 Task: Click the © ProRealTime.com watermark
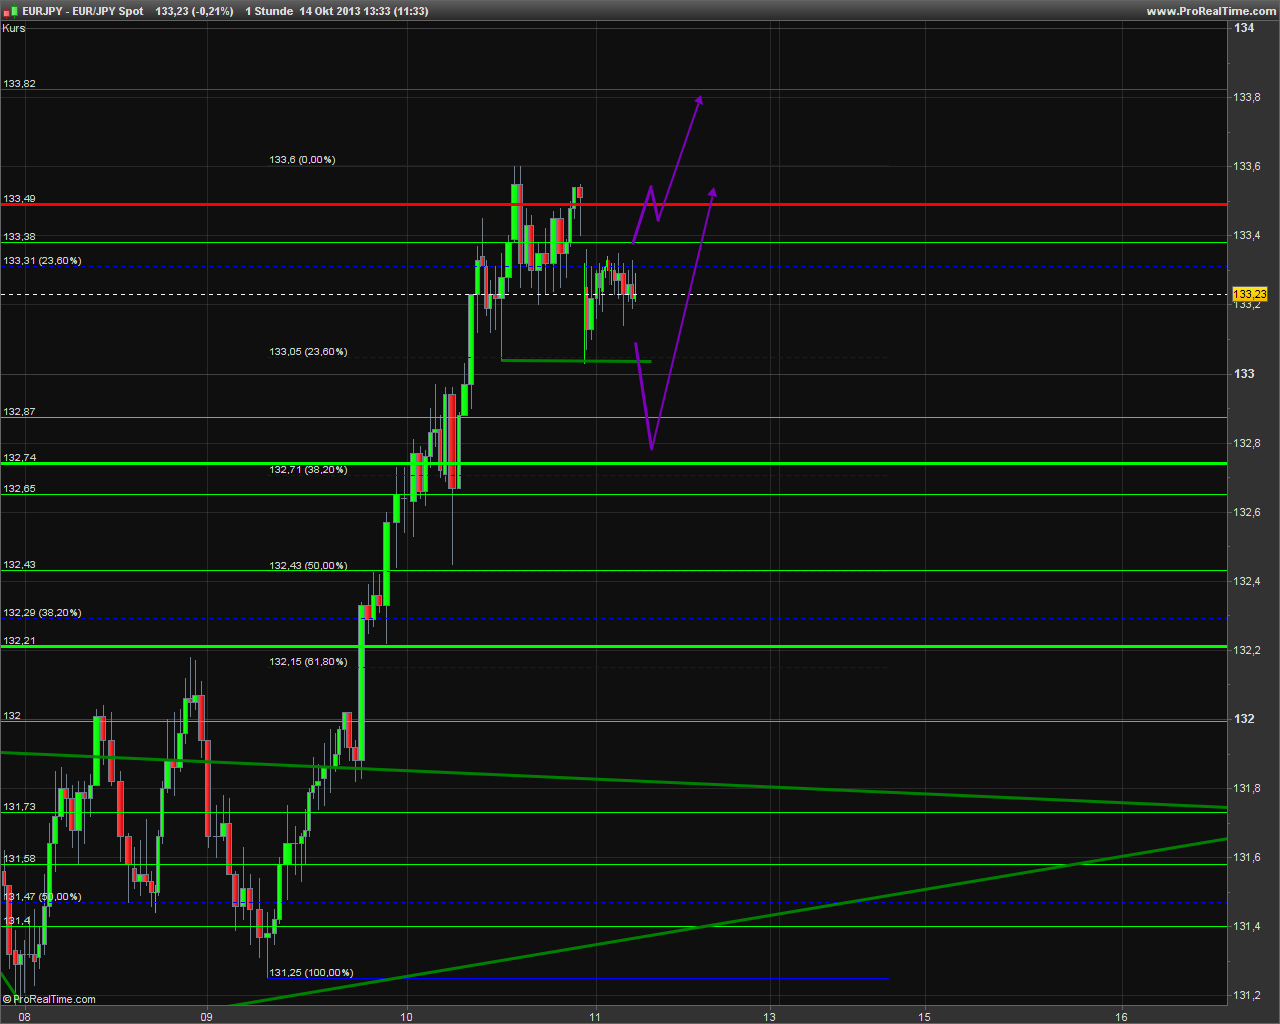[x=50, y=999]
